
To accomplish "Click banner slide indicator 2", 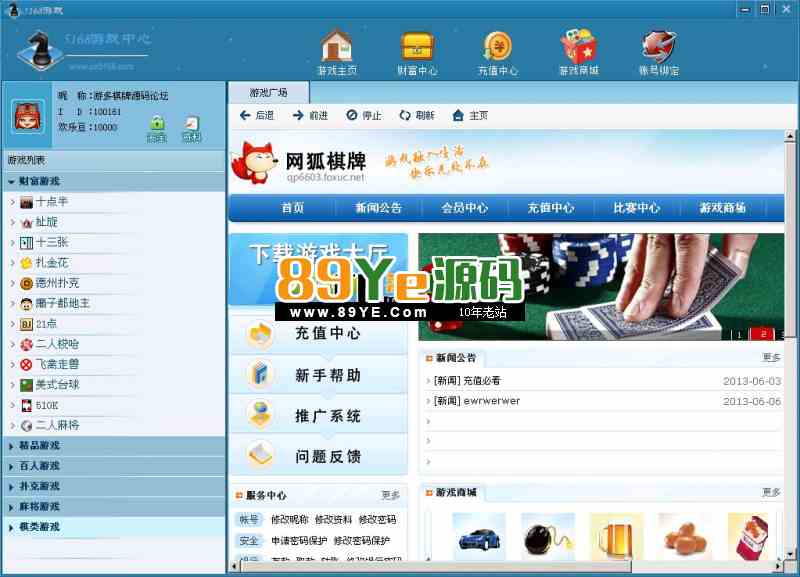I will [x=763, y=334].
